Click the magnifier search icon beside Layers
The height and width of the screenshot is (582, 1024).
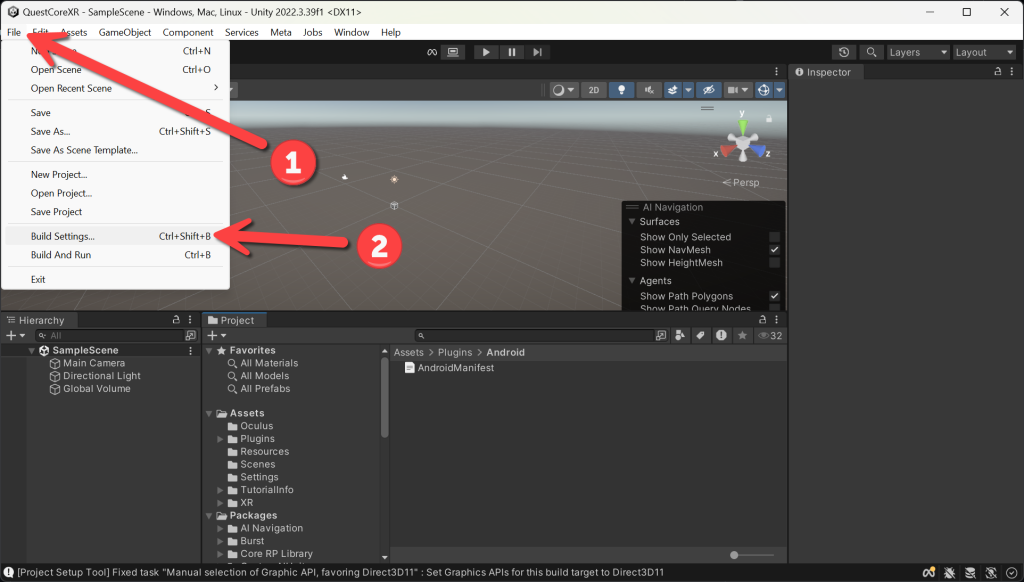(871, 52)
